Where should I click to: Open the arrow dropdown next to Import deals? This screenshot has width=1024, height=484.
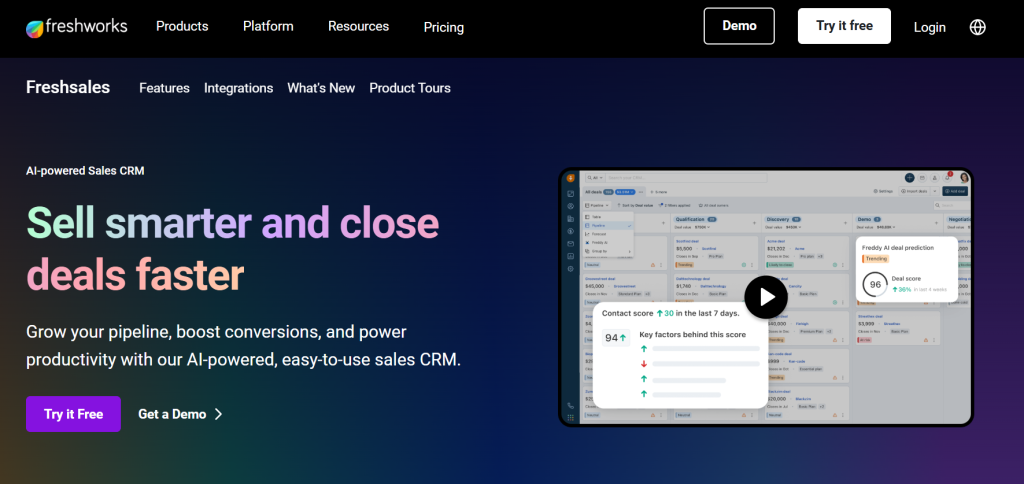point(935,191)
